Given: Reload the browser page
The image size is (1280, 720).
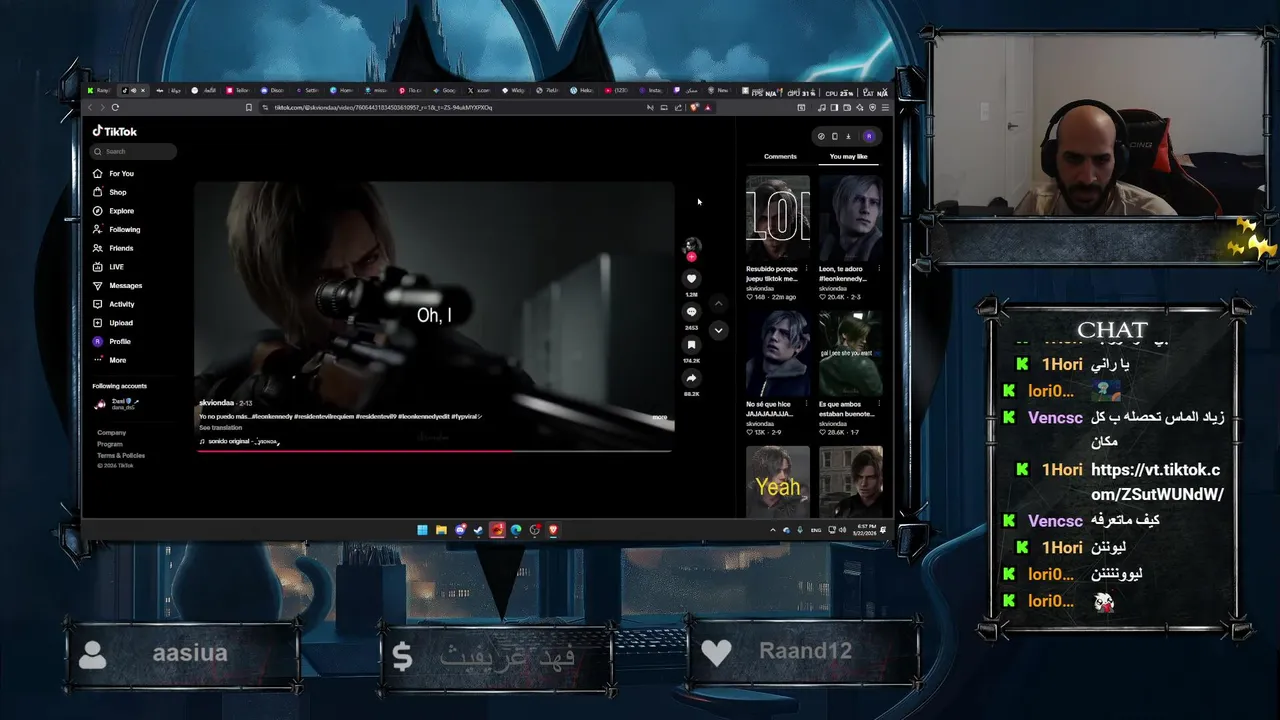Looking at the screenshot, I should click(x=115, y=107).
